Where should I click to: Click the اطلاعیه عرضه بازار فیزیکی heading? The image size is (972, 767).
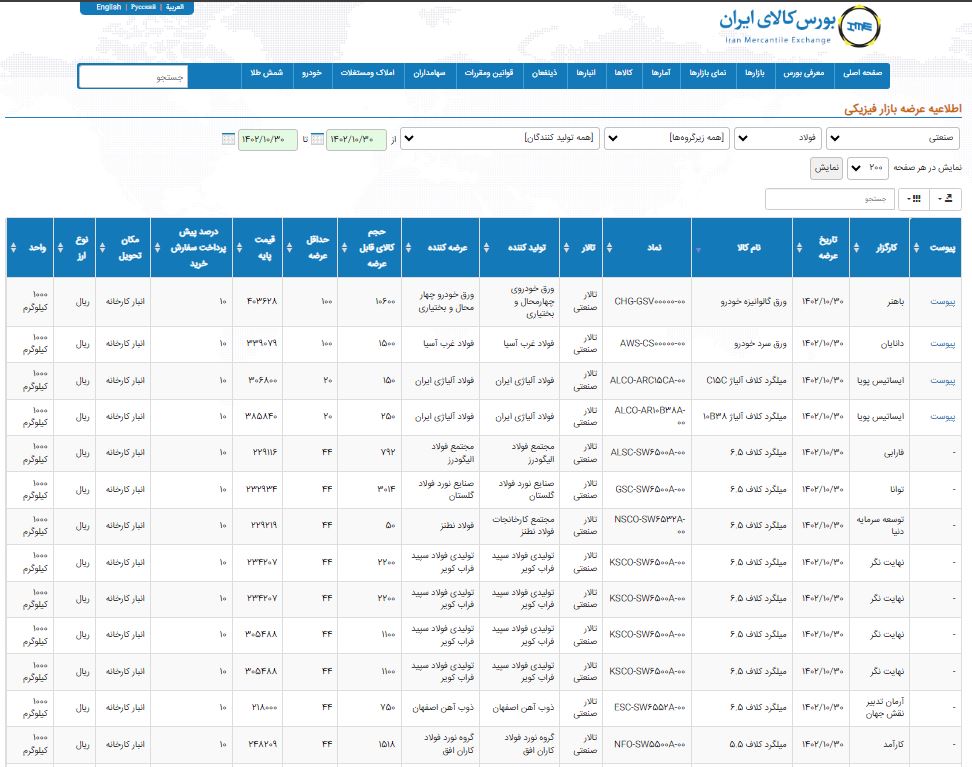click(903, 109)
